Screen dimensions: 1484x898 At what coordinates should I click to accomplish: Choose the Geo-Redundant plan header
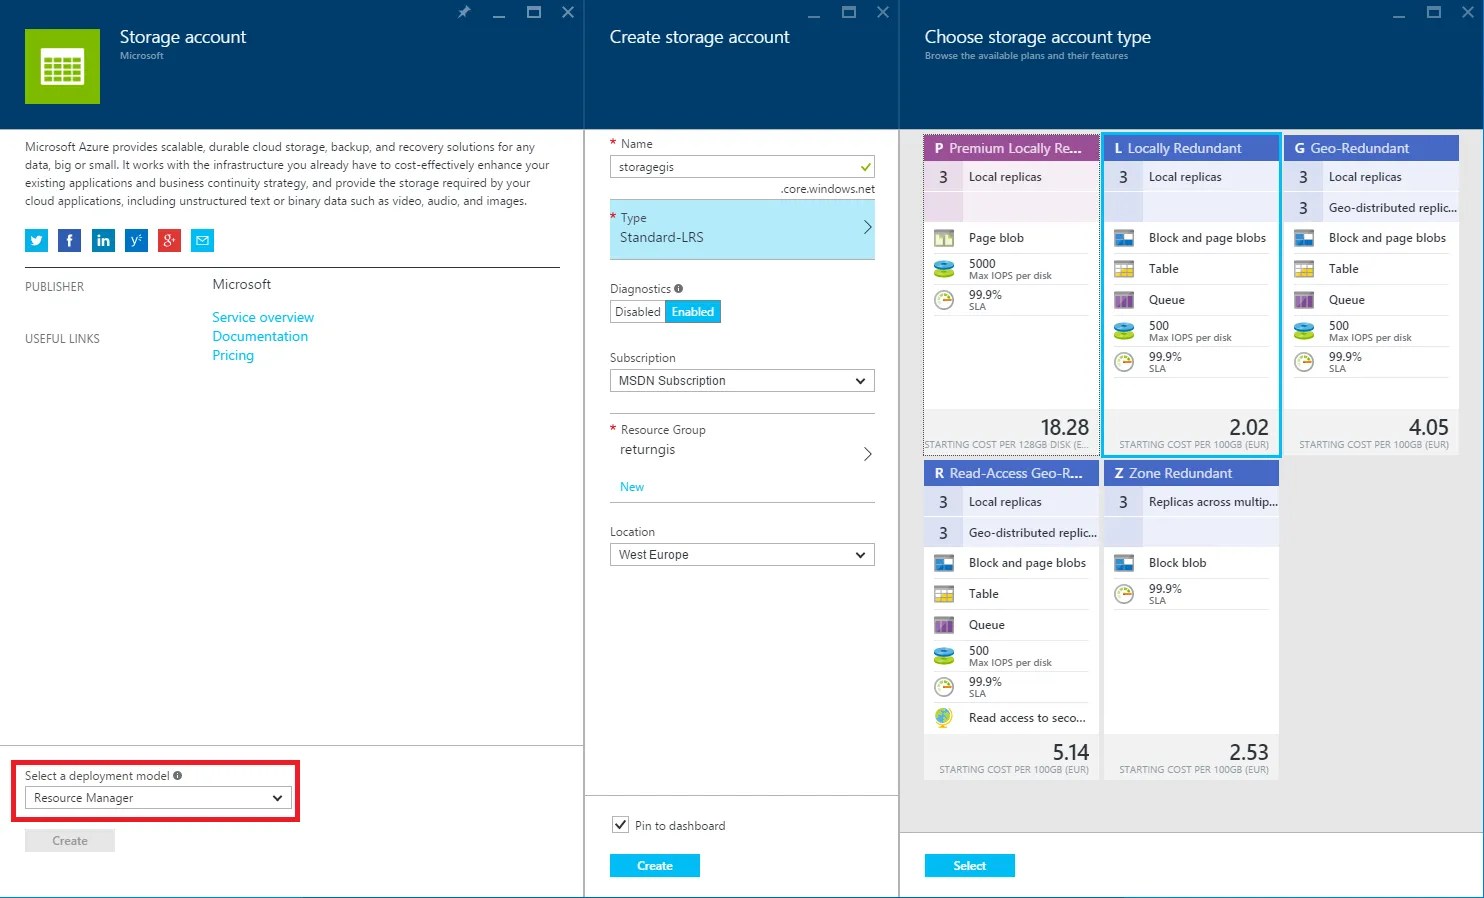1371,148
